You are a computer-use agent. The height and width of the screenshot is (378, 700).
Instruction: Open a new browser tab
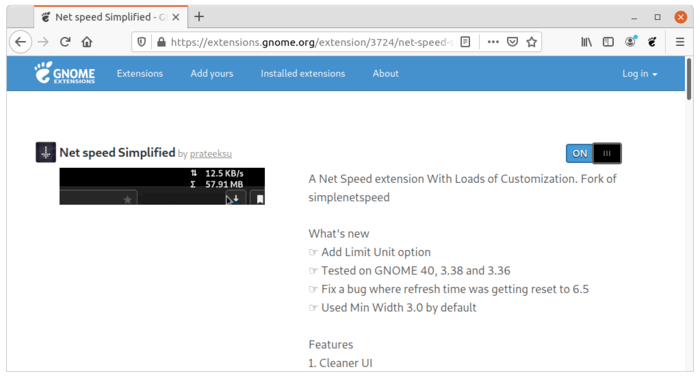(x=199, y=17)
